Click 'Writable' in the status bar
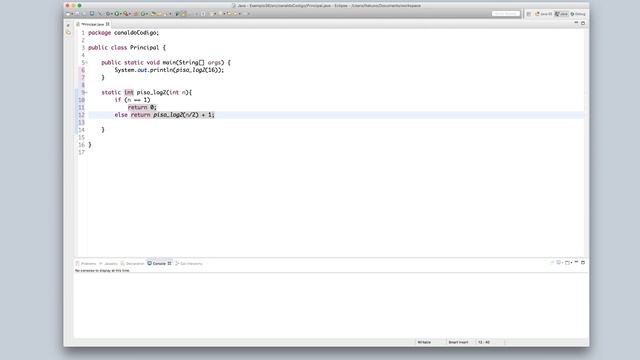This screenshot has height=360, width=640. [424, 342]
